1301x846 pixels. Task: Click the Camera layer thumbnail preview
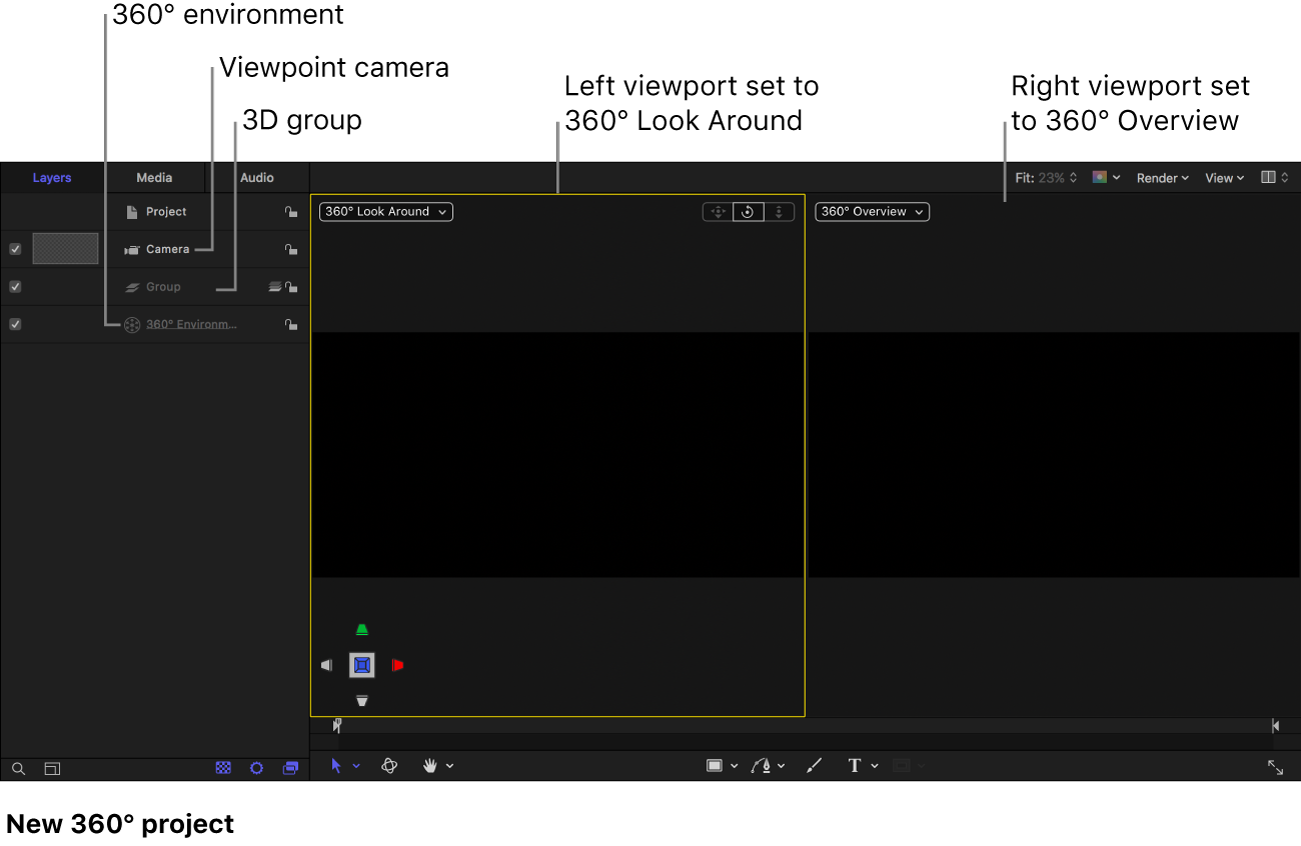point(65,249)
